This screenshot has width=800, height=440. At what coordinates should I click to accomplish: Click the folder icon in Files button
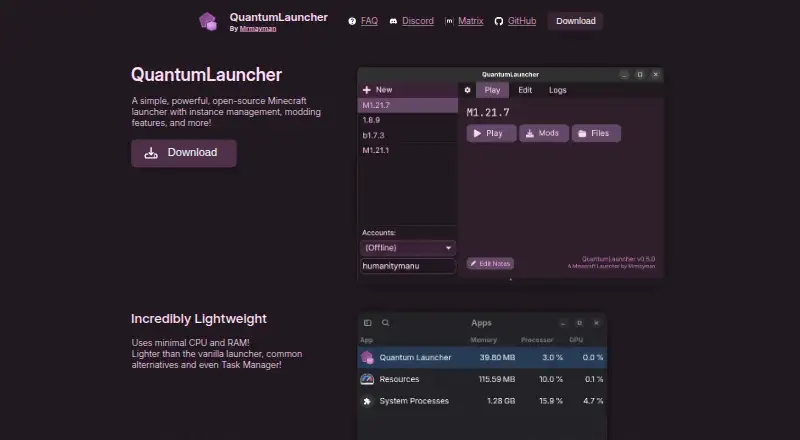pyautogui.click(x=582, y=134)
